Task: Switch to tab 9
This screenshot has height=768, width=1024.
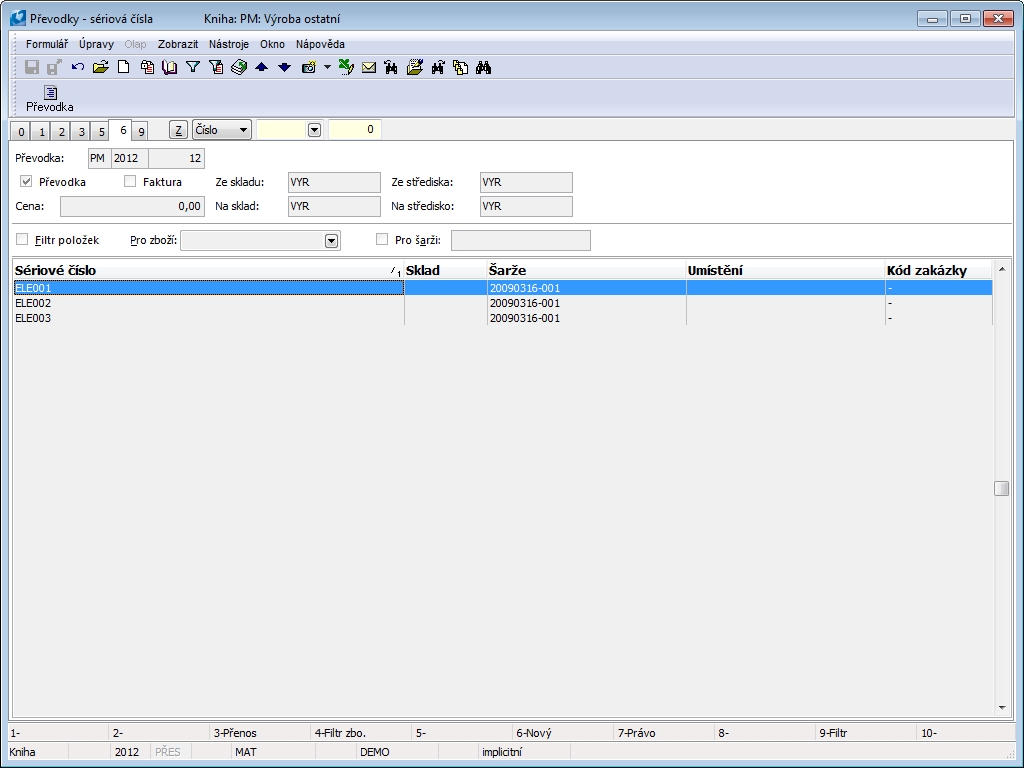Action: (141, 131)
